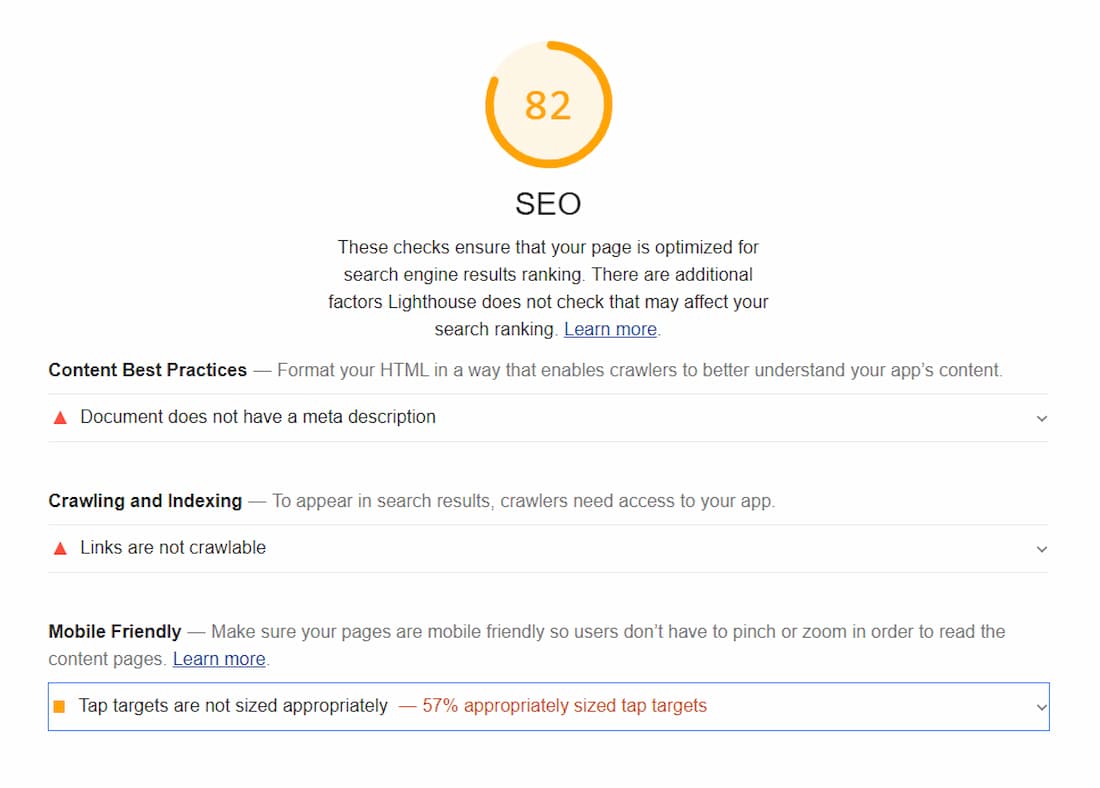
Task: Click the SEO category title
Action: [549, 204]
